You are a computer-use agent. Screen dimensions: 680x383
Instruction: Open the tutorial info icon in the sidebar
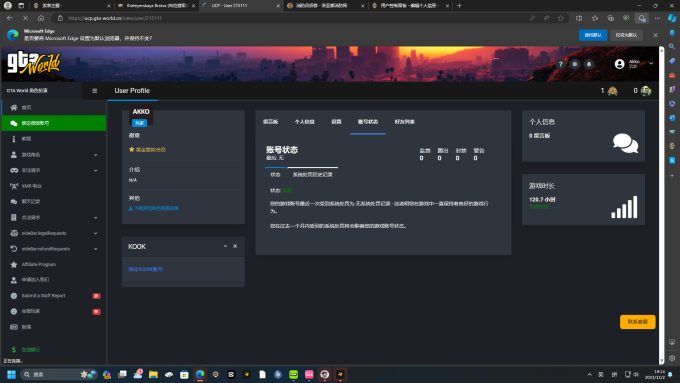click(x=14, y=139)
